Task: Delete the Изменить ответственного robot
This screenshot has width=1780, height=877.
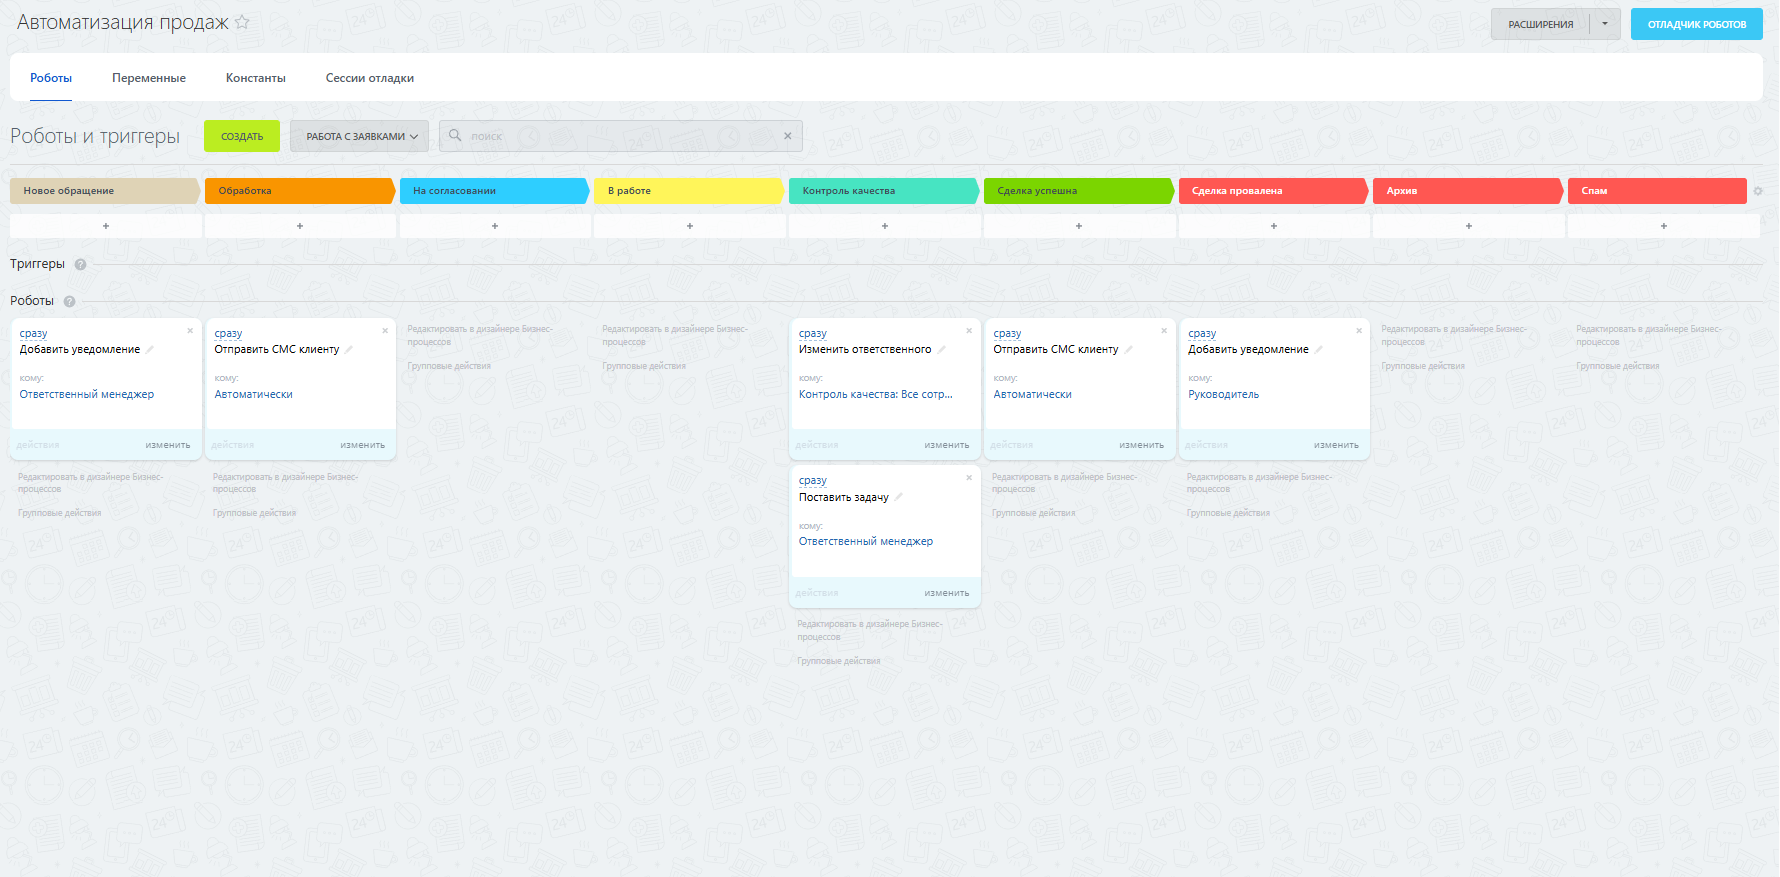Action: point(968,331)
